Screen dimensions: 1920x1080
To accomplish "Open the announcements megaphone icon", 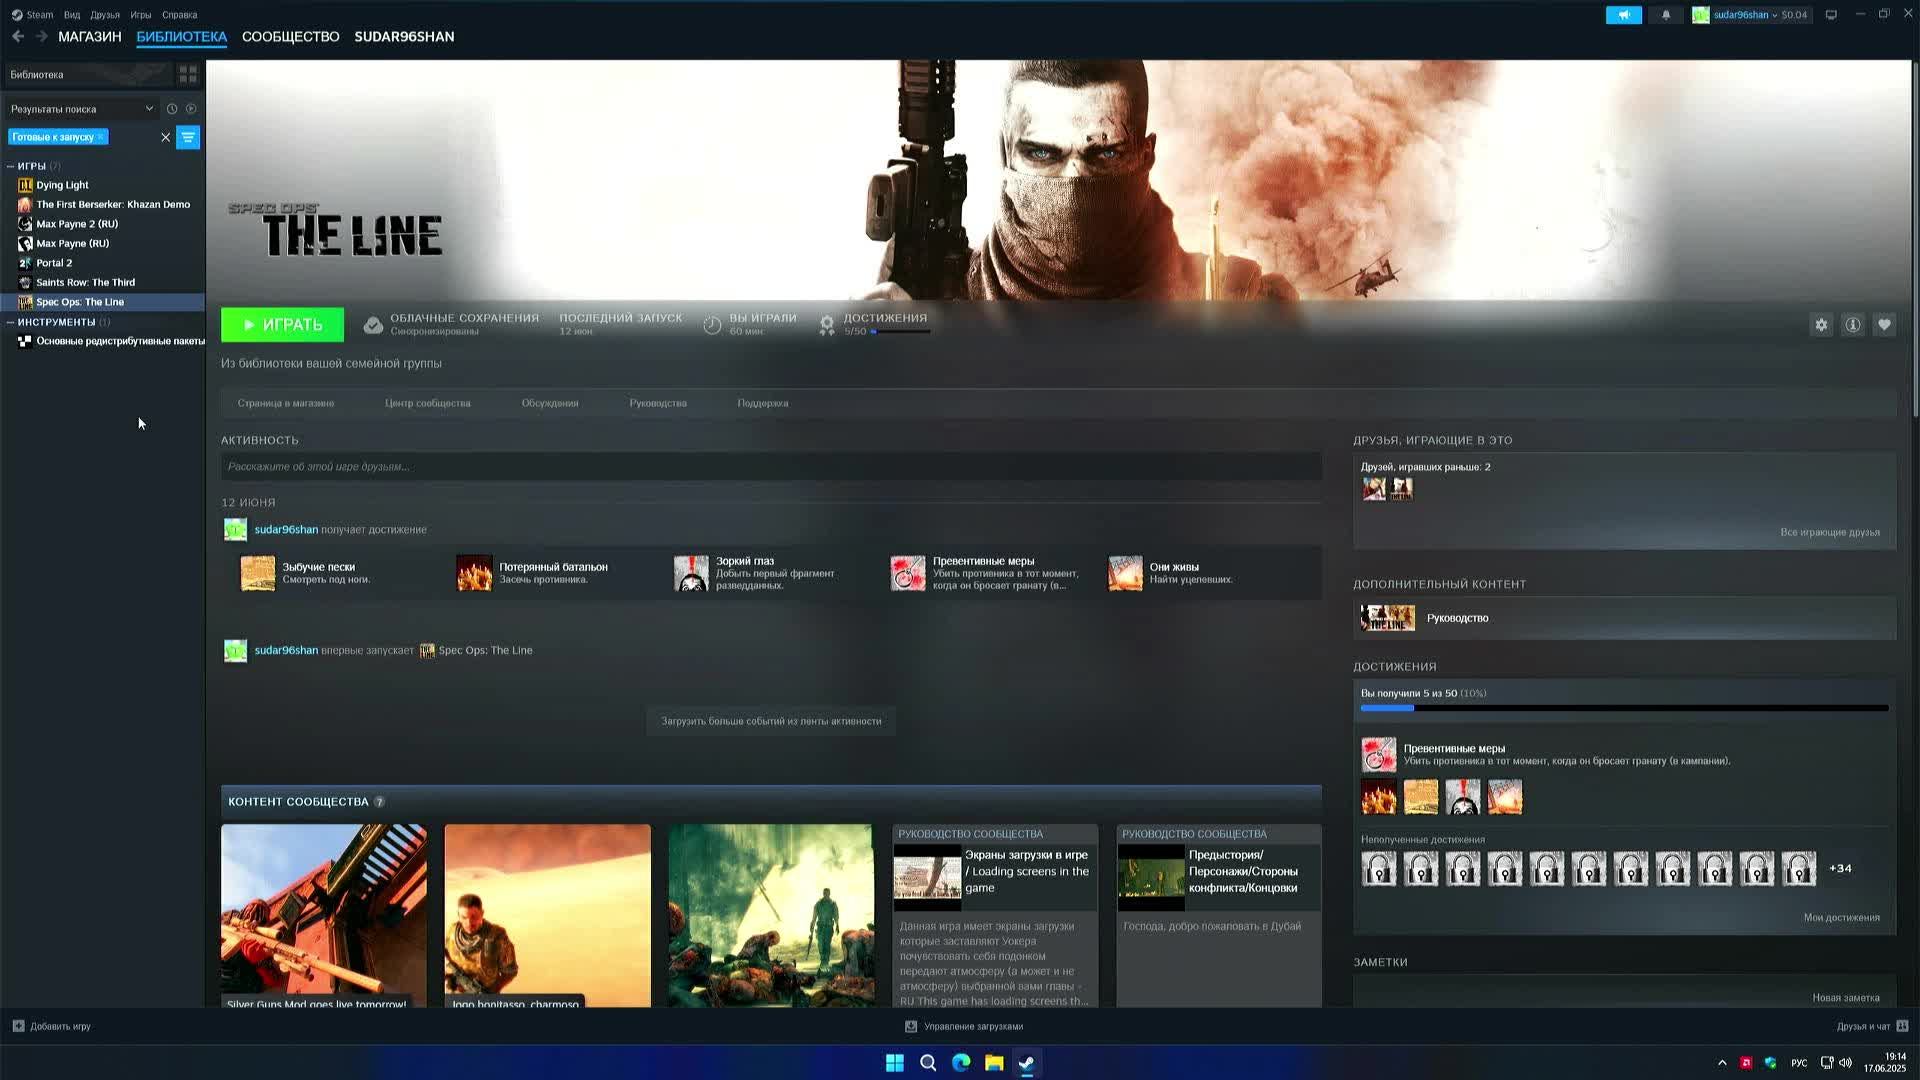I will tap(1623, 15).
